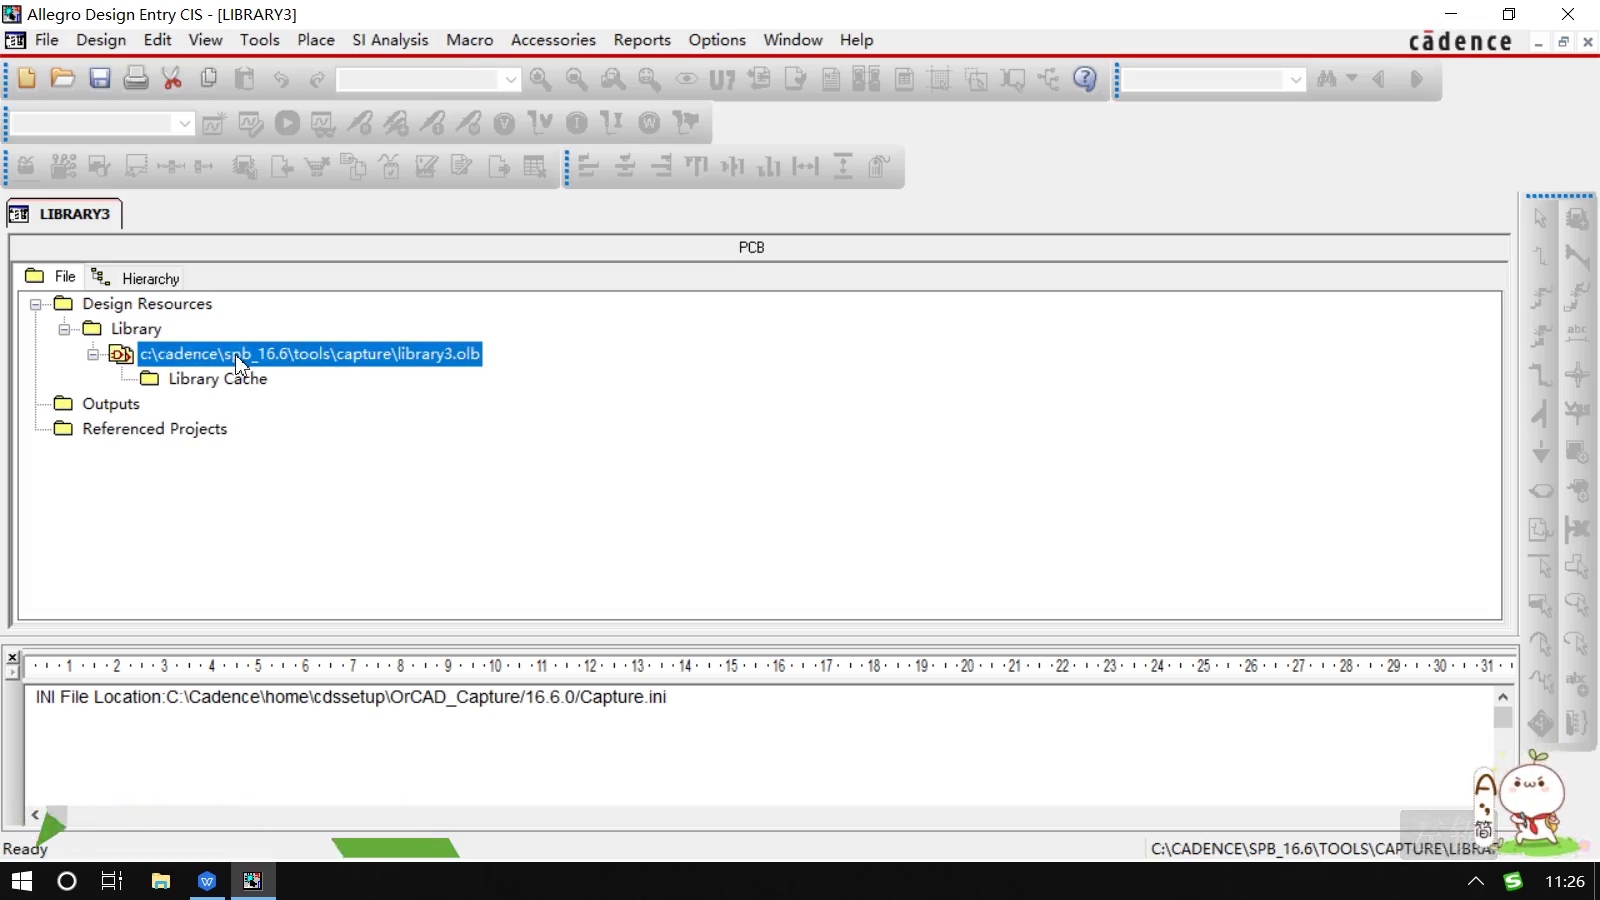Click the 11:26 taskbar clock
The image size is (1600, 900).
point(1565,881)
